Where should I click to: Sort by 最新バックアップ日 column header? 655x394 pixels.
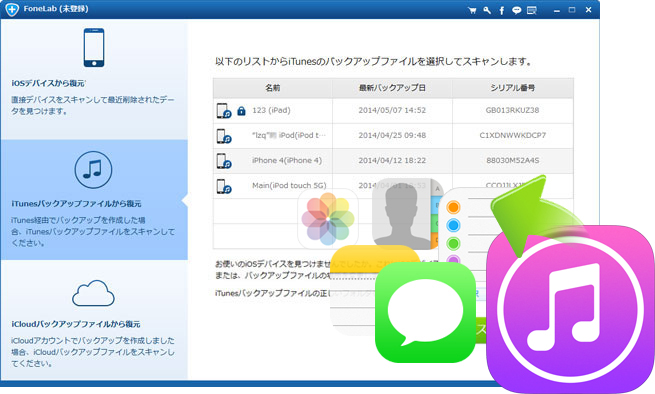(392, 88)
